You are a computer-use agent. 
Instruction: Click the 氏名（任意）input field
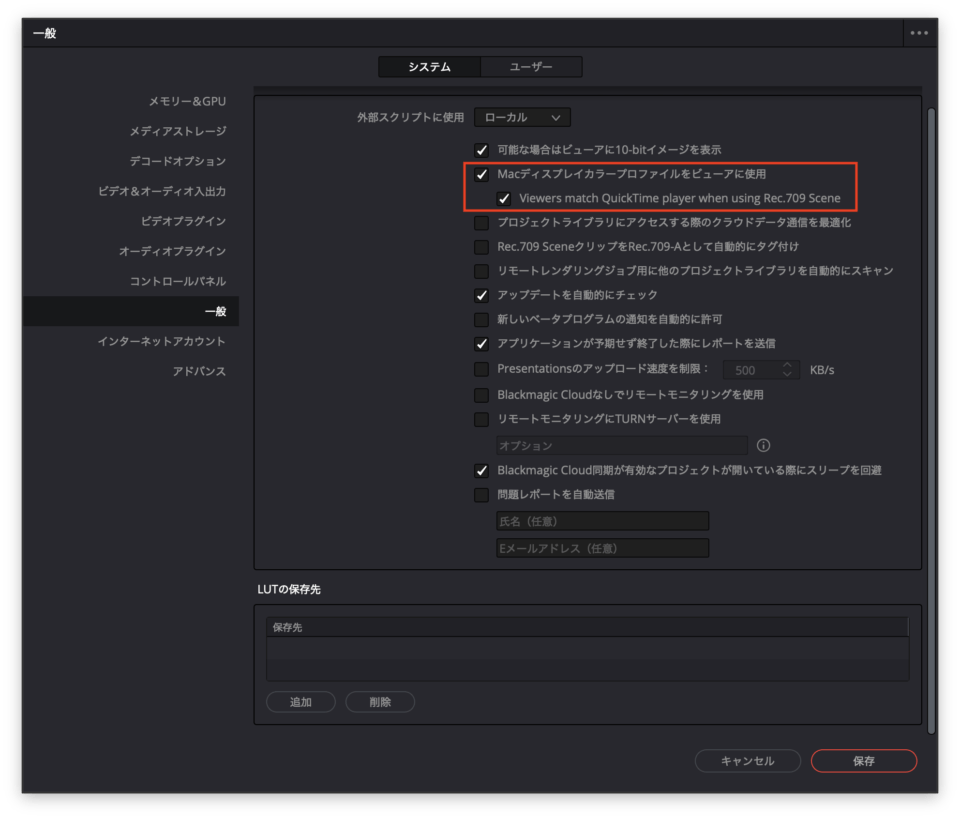602,521
